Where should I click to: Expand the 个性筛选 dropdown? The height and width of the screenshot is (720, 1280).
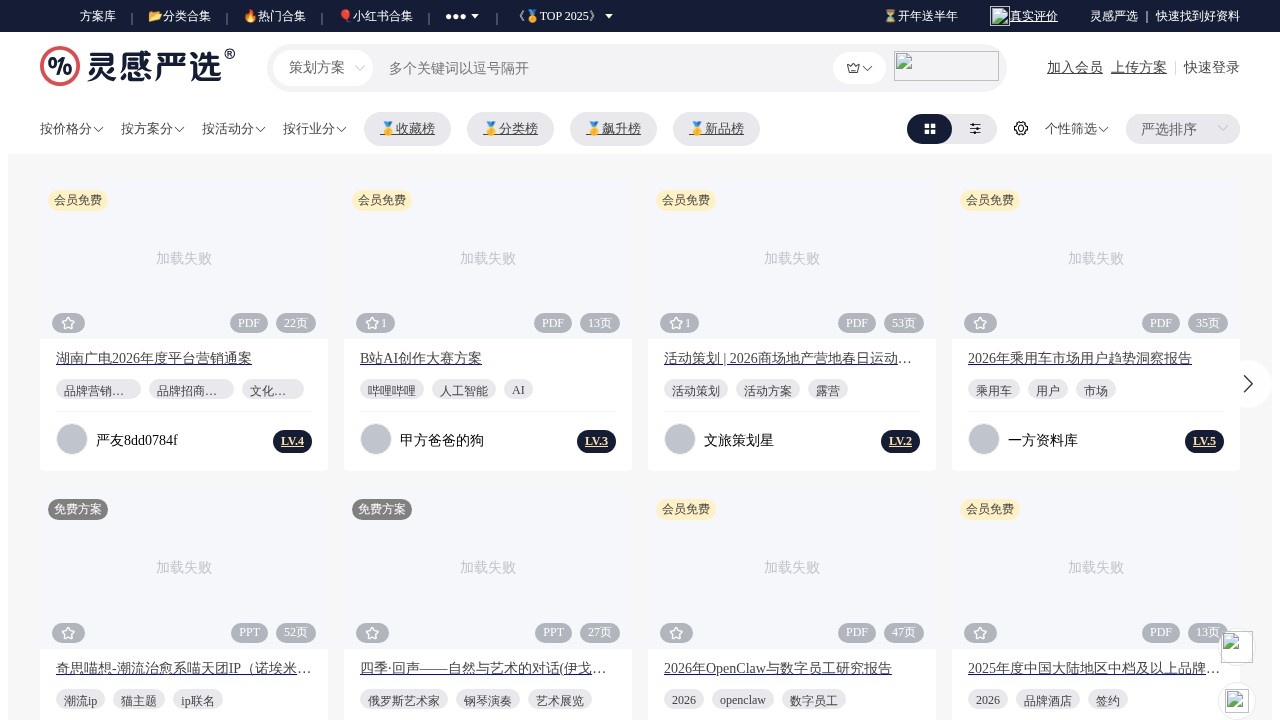click(x=1076, y=129)
